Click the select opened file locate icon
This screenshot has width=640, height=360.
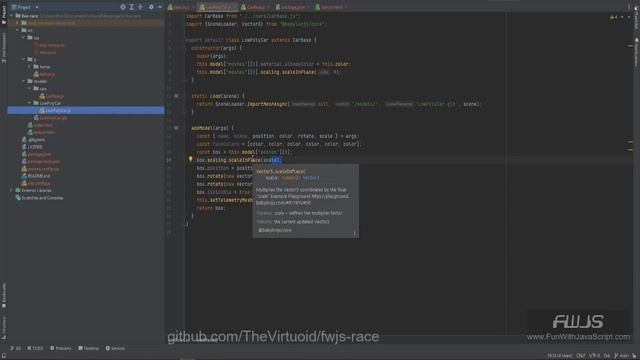[123, 7]
